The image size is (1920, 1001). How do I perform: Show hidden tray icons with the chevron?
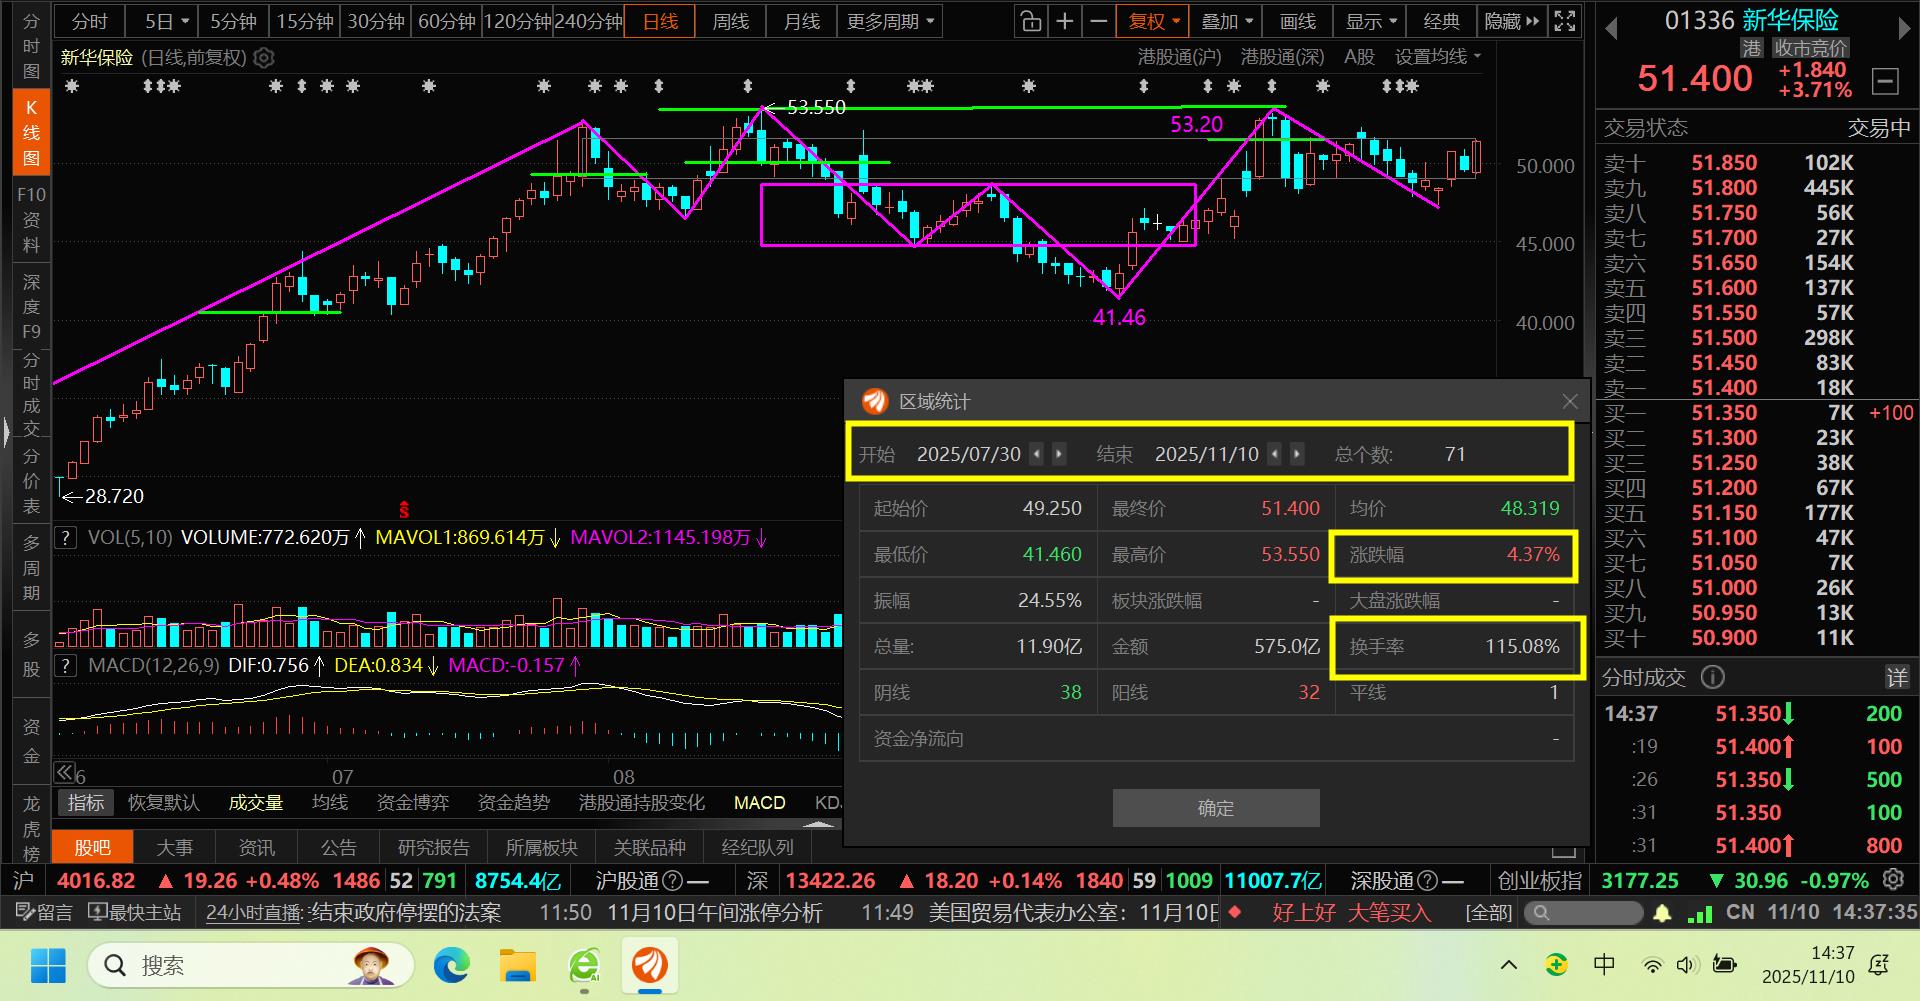coord(1509,965)
